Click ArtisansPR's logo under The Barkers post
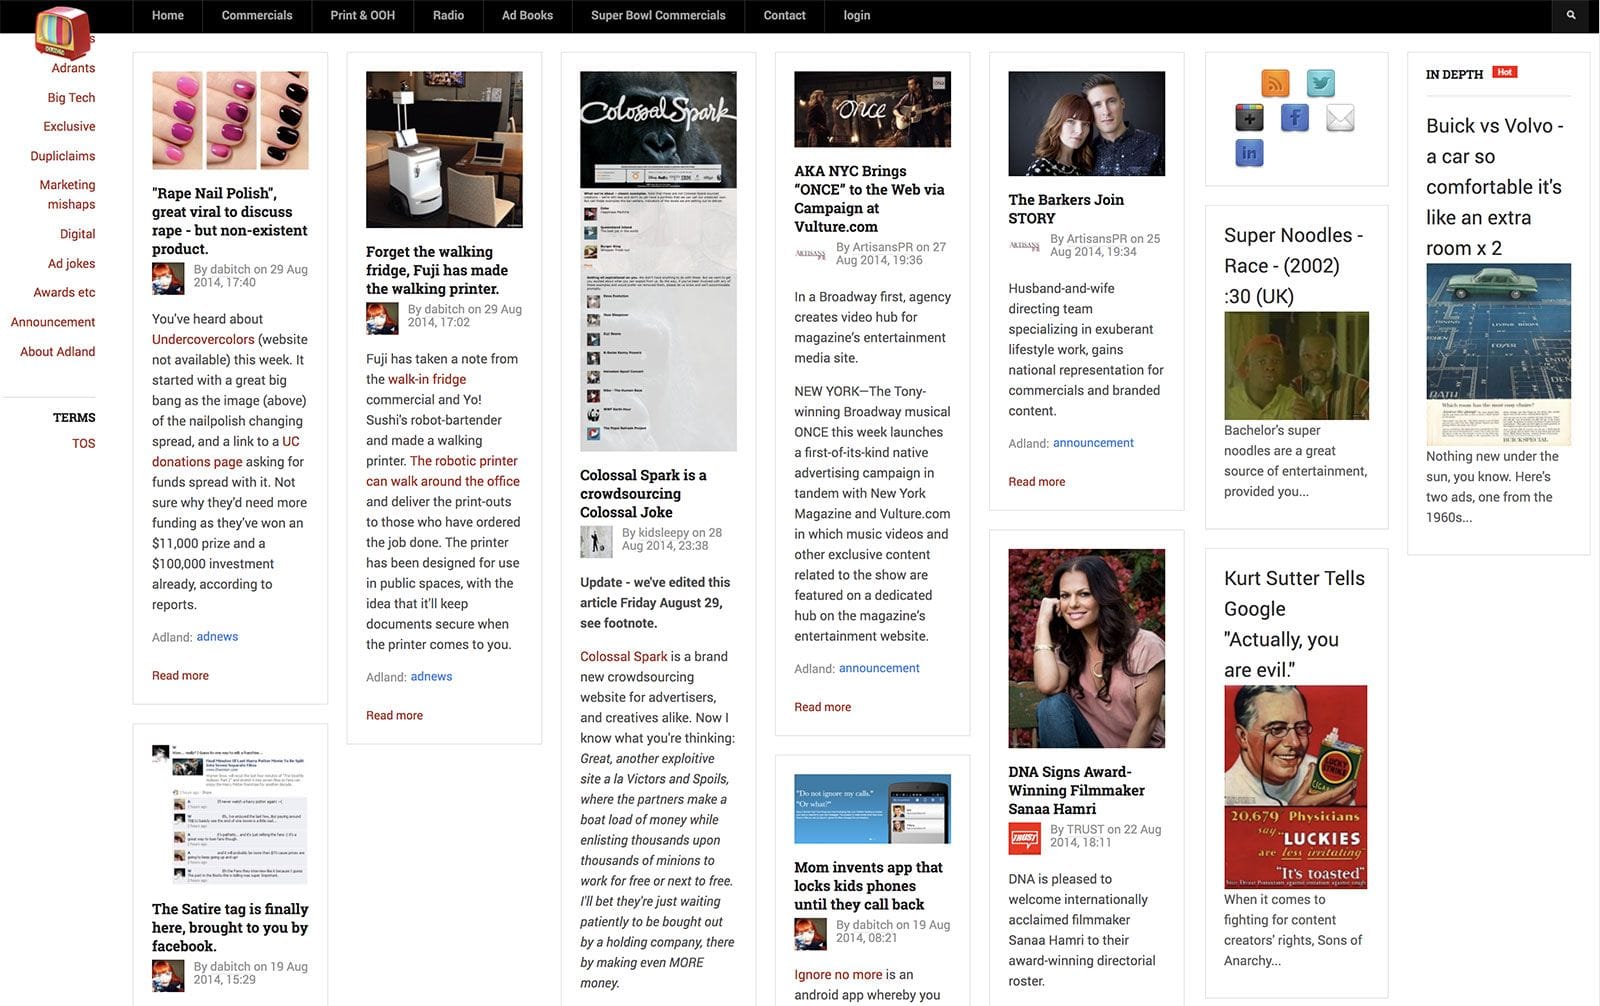This screenshot has height=1006, width=1600. tap(1024, 246)
